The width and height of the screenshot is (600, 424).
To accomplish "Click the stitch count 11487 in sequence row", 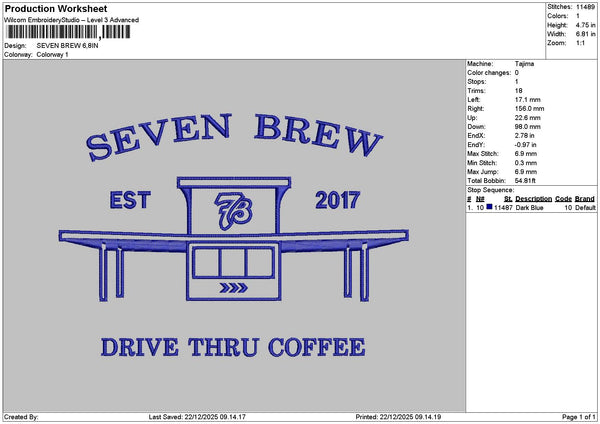I will pos(503,208).
